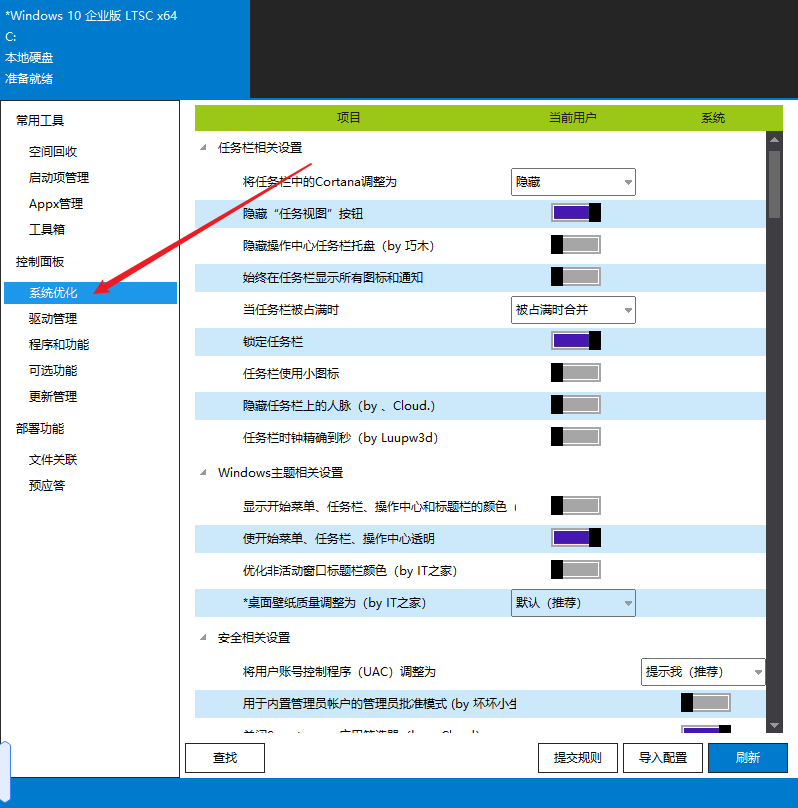Open 预应答 in sidebar

(46, 485)
